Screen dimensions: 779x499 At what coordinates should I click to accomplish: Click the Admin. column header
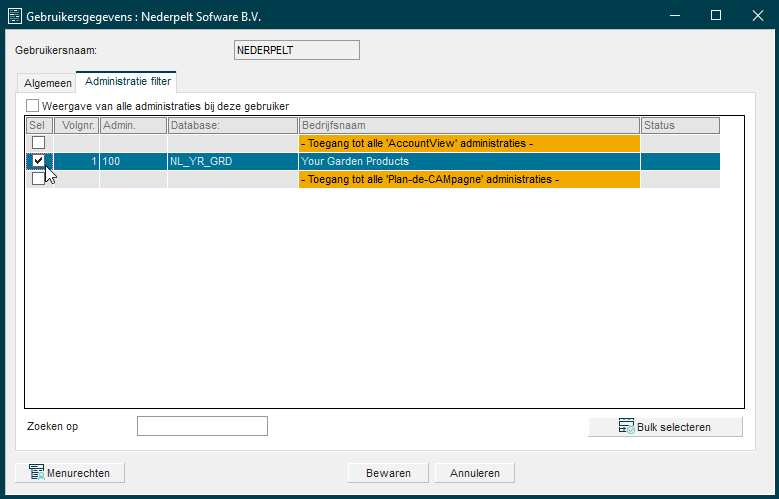pyautogui.click(x=132, y=125)
